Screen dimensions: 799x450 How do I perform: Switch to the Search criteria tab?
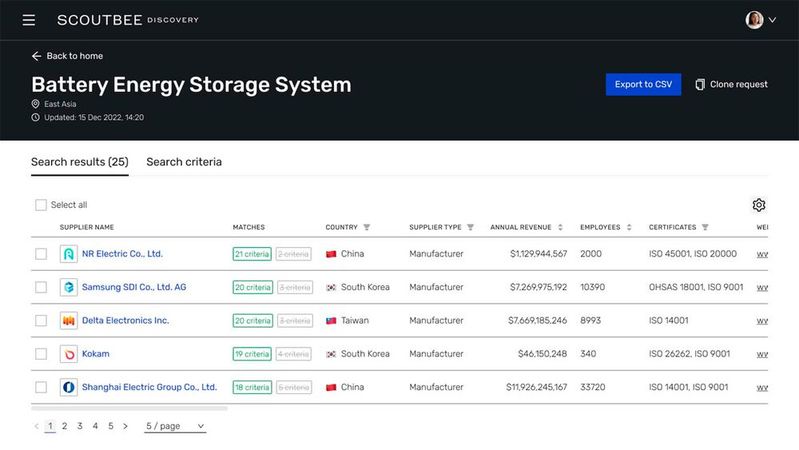pyautogui.click(x=184, y=162)
